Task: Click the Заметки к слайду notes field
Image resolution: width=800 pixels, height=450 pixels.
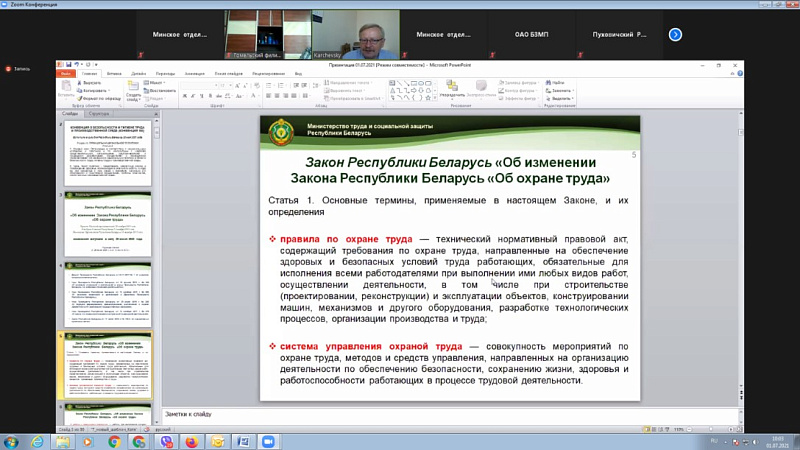Action: pos(451,414)
